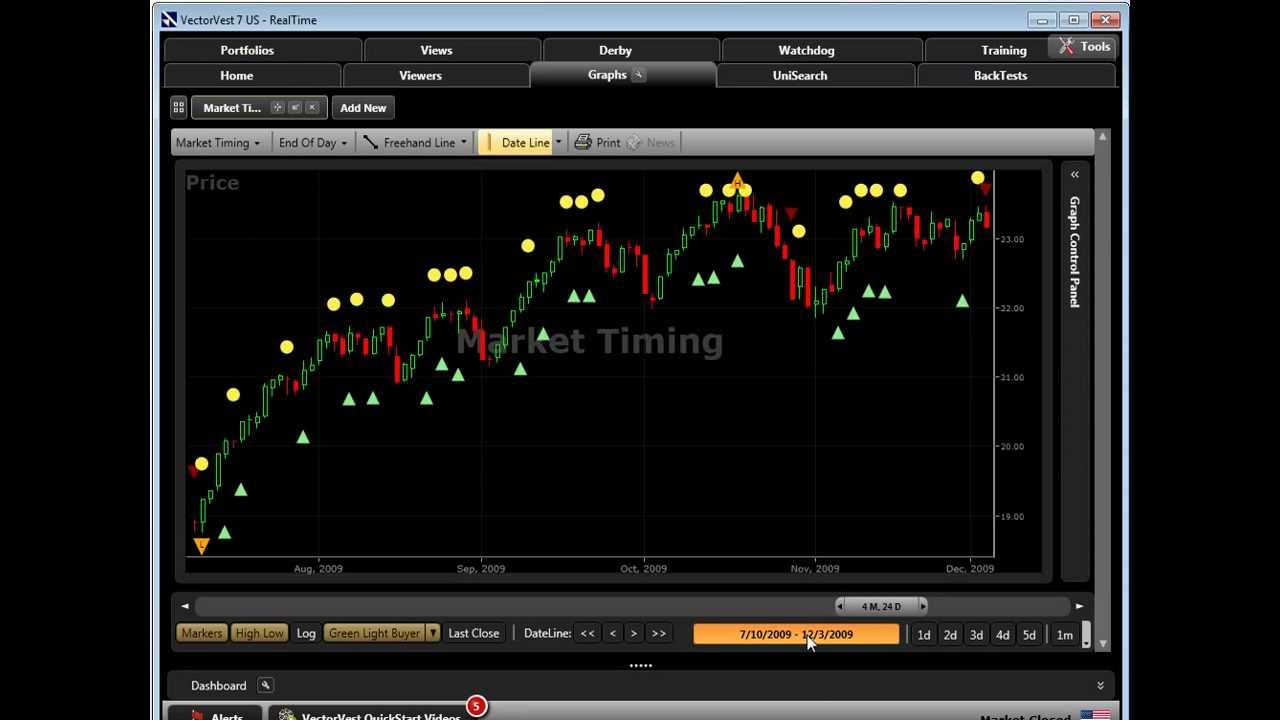Open the Green Light Buyer dropdown arrow

point(433,633)
